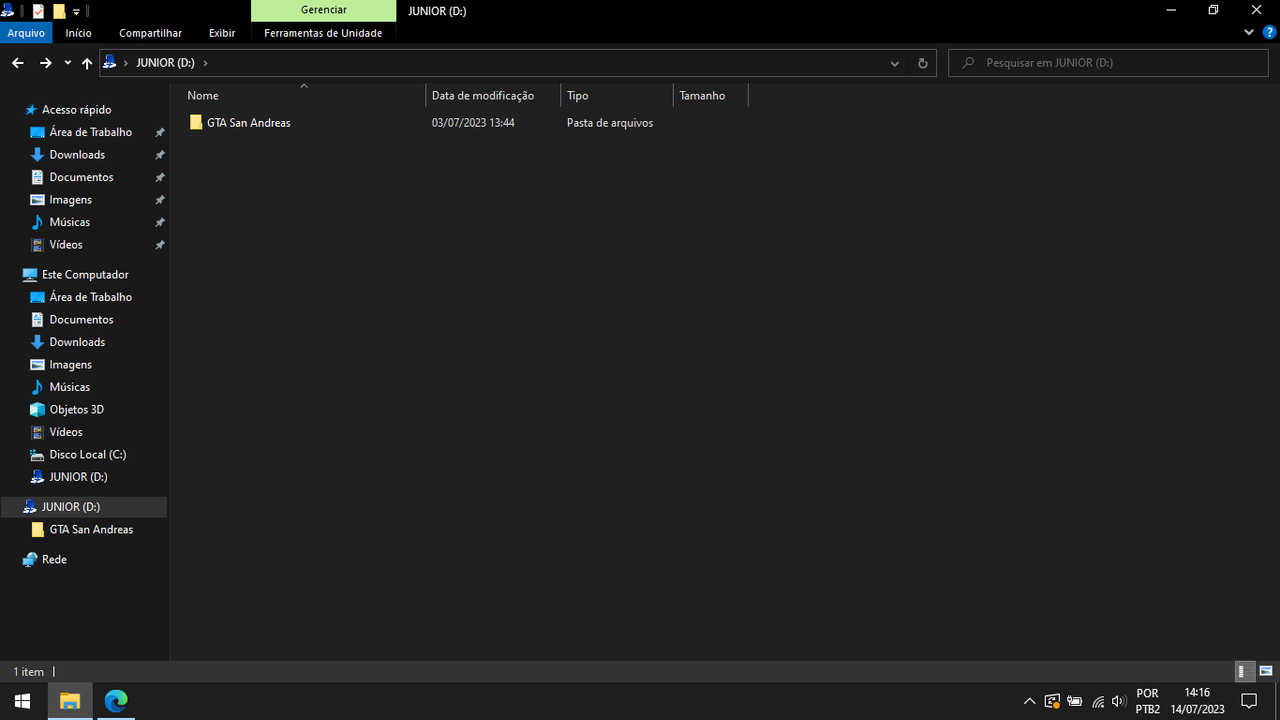
Task: Expand the chevron after JUNIOR (D:) in path
Action: pyautogui.click(x=205, y=63)
